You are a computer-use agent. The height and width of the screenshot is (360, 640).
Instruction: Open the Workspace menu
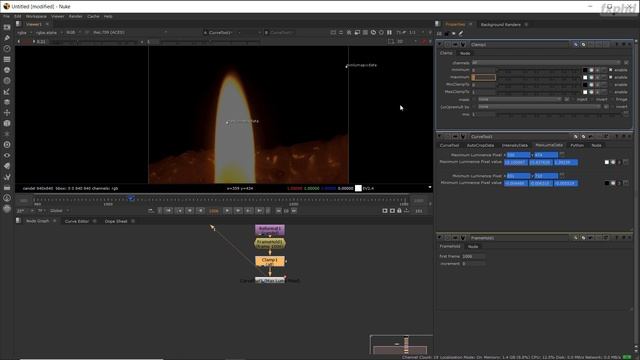pos(36,16)
